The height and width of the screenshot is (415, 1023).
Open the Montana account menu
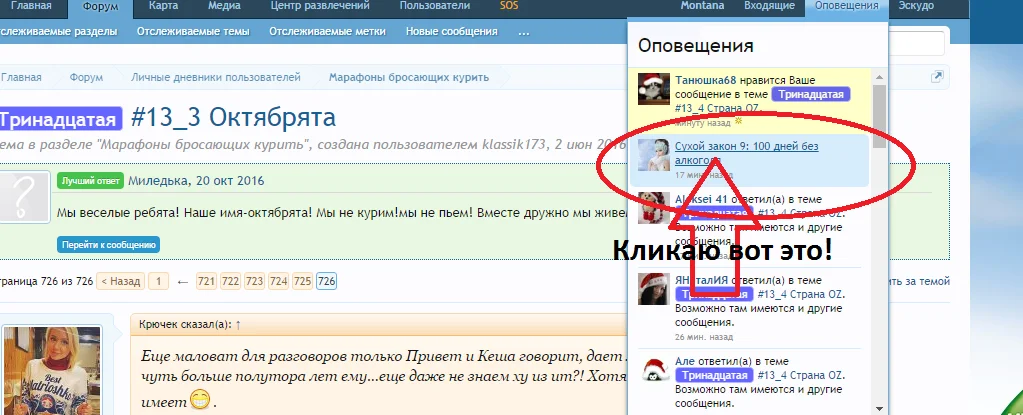pos(702,6)
